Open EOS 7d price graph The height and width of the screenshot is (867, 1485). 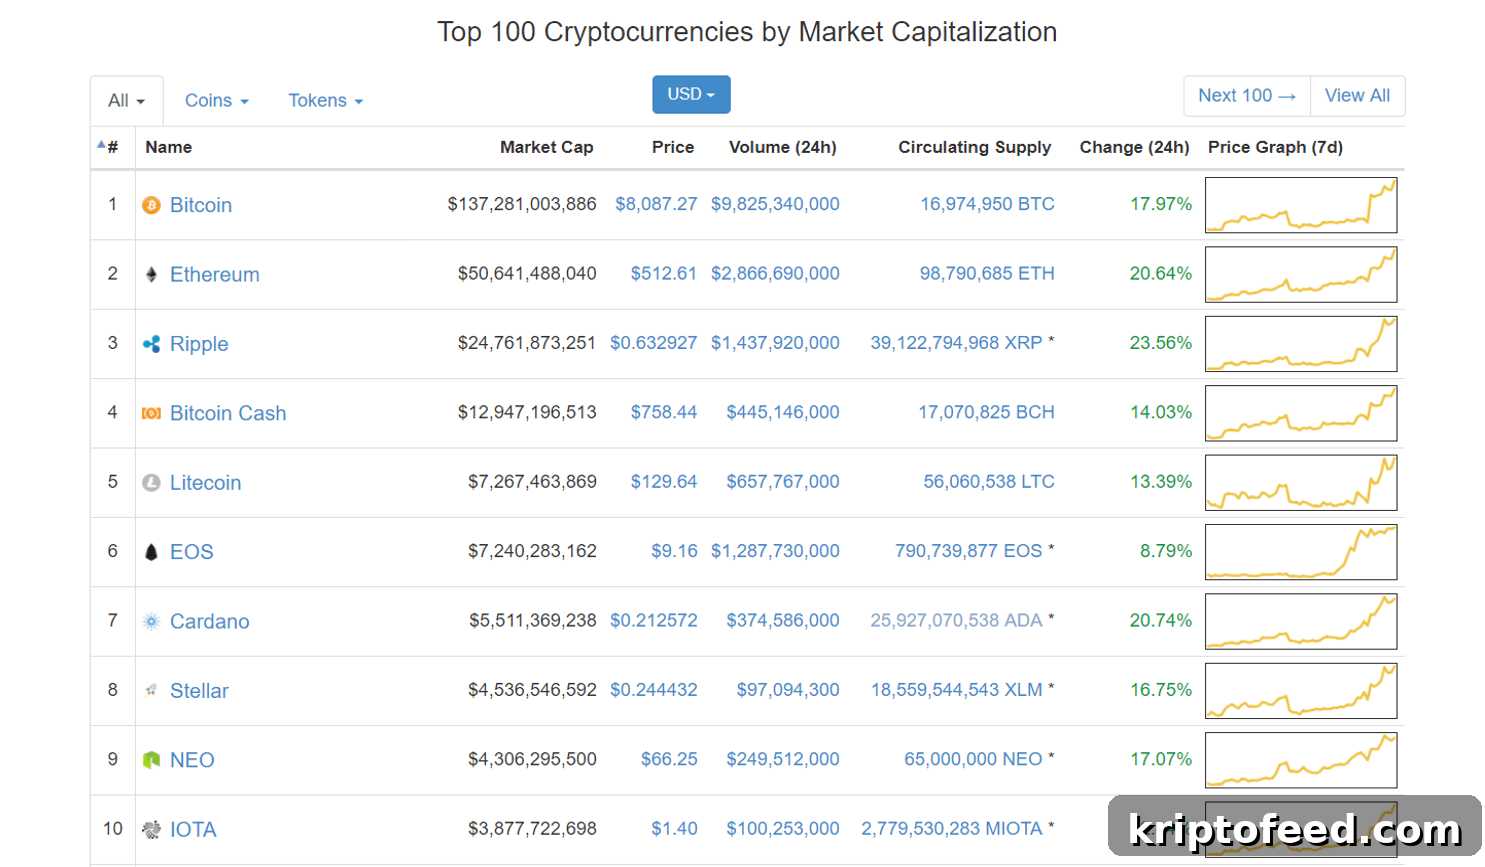(1301, 552)
